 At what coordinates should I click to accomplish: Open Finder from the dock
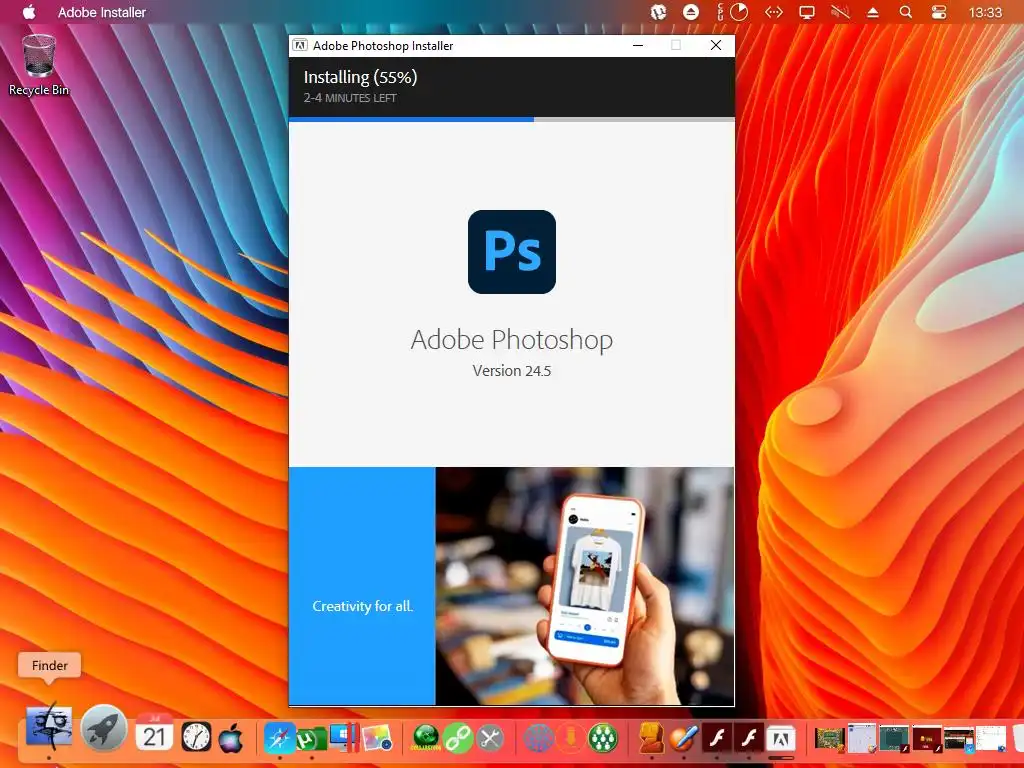(x=49, y=728)
